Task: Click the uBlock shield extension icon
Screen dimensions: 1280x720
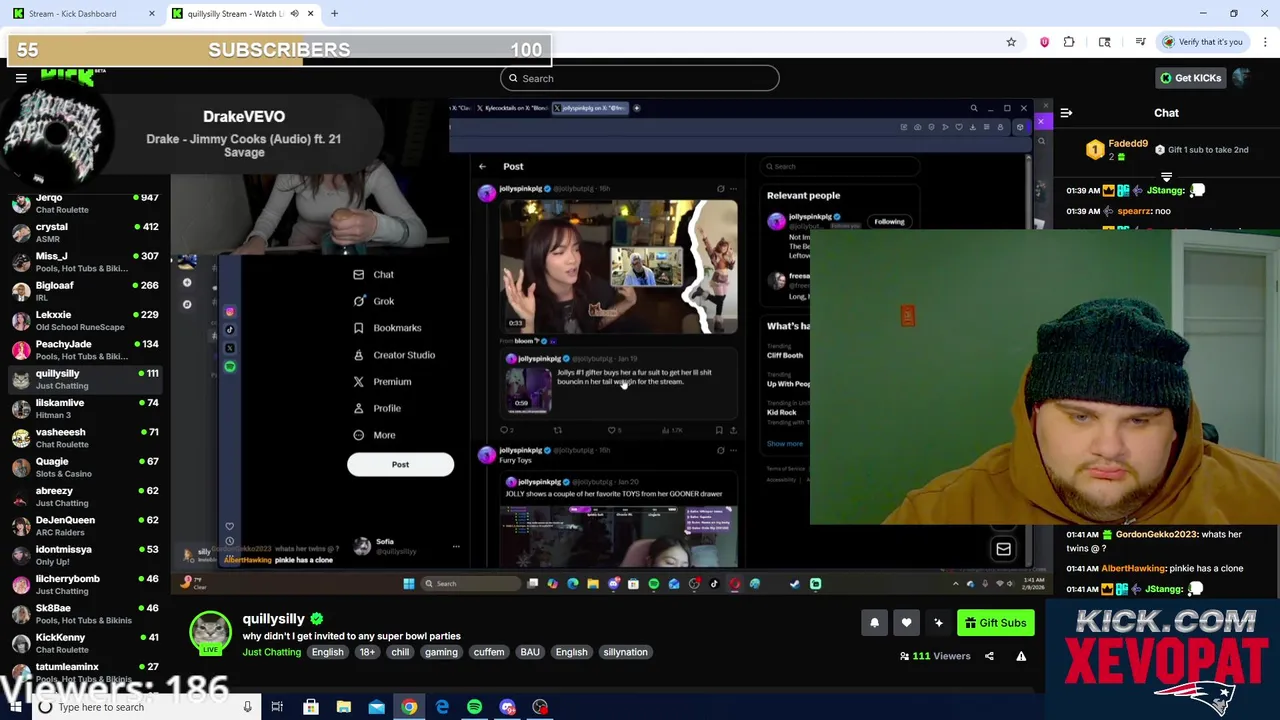Action: [x=1044, y=42]
